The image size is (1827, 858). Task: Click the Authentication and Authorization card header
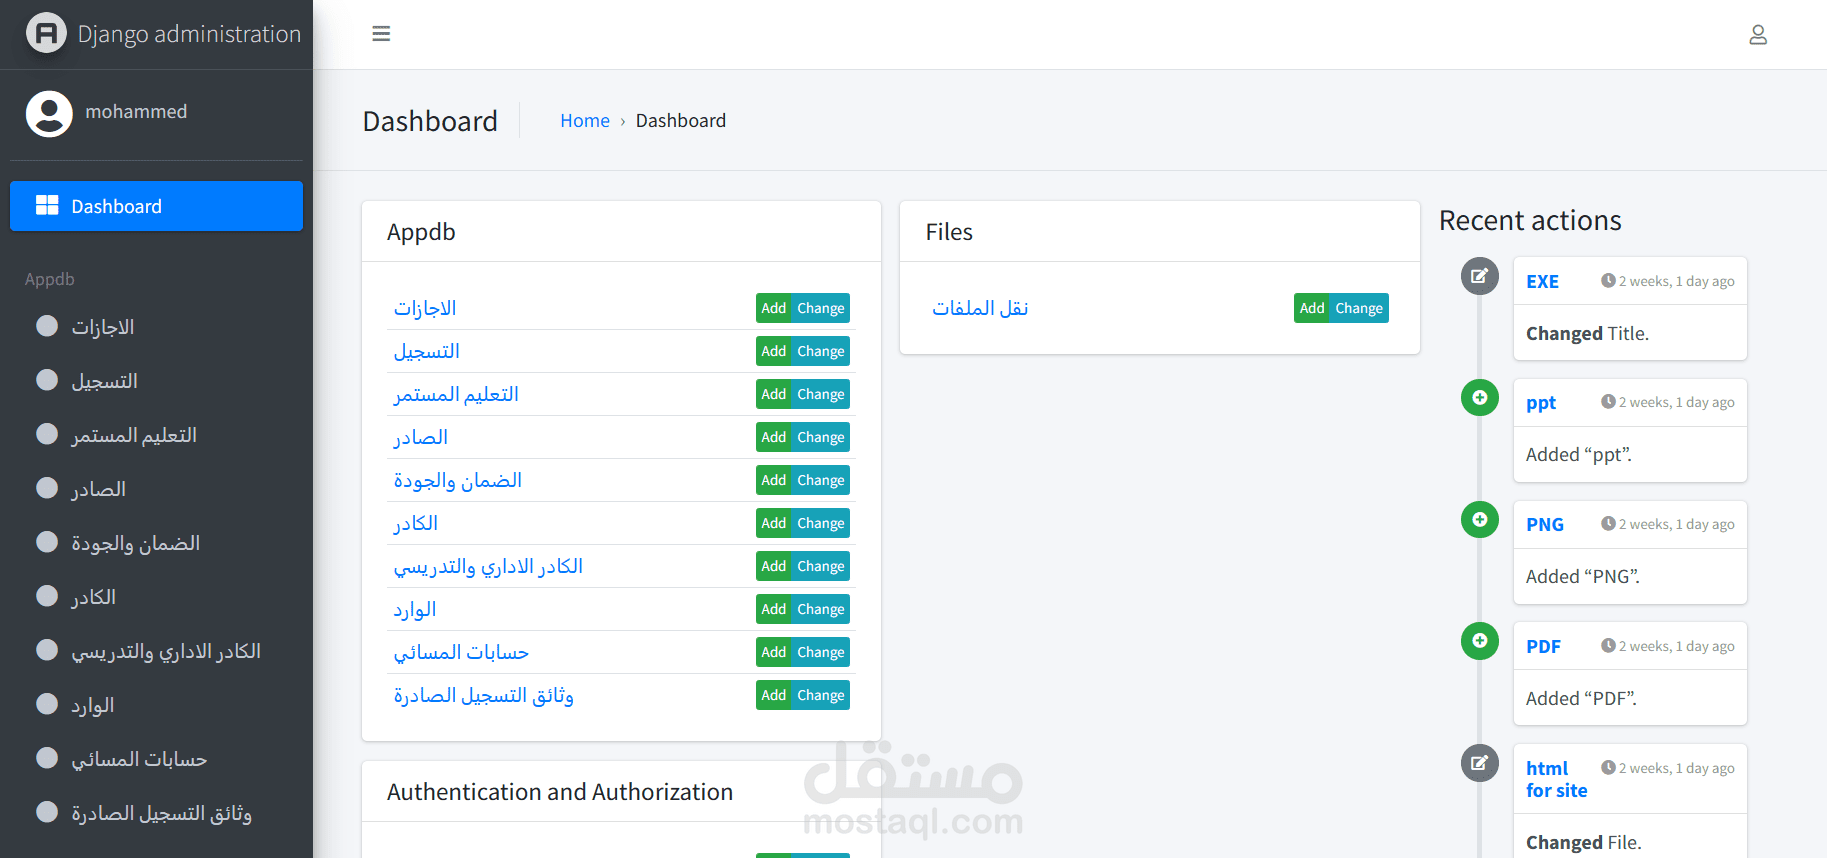(621, 792)
